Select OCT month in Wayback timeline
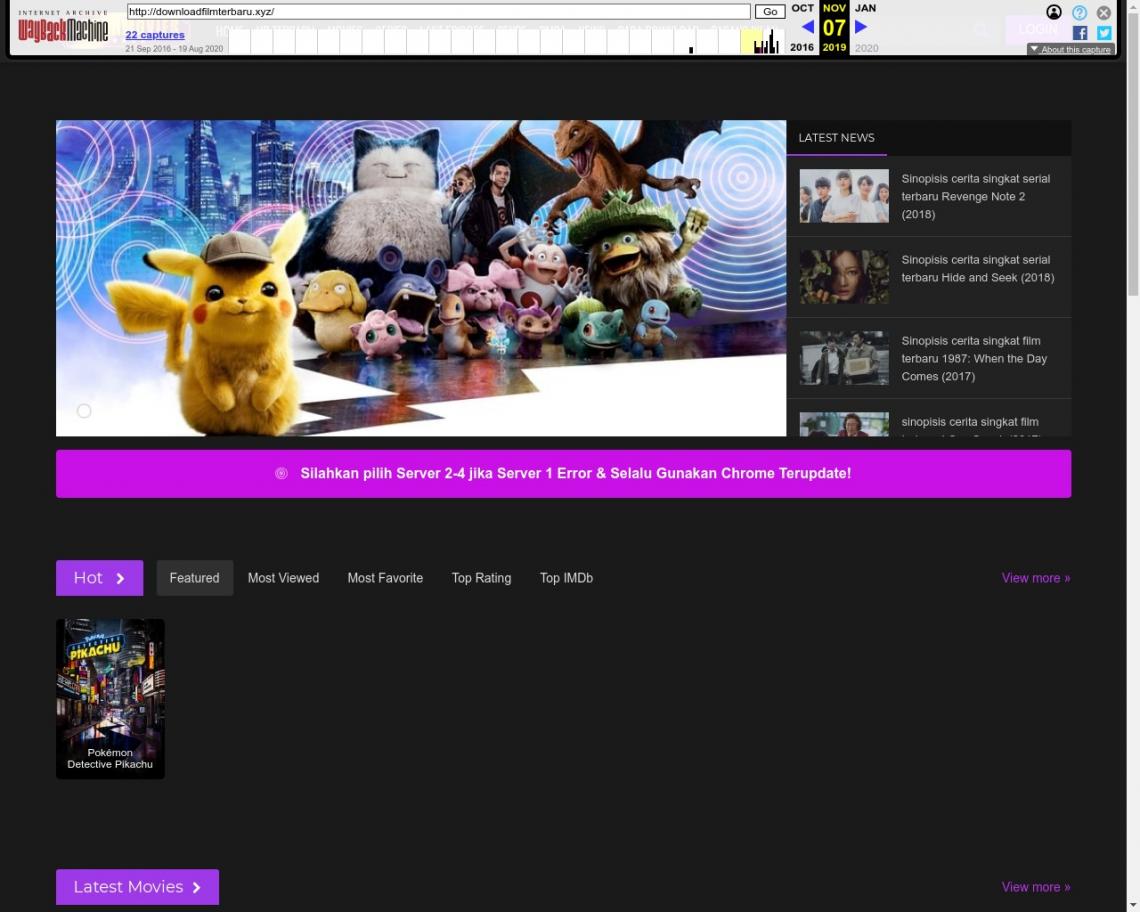 pos(802,8)
